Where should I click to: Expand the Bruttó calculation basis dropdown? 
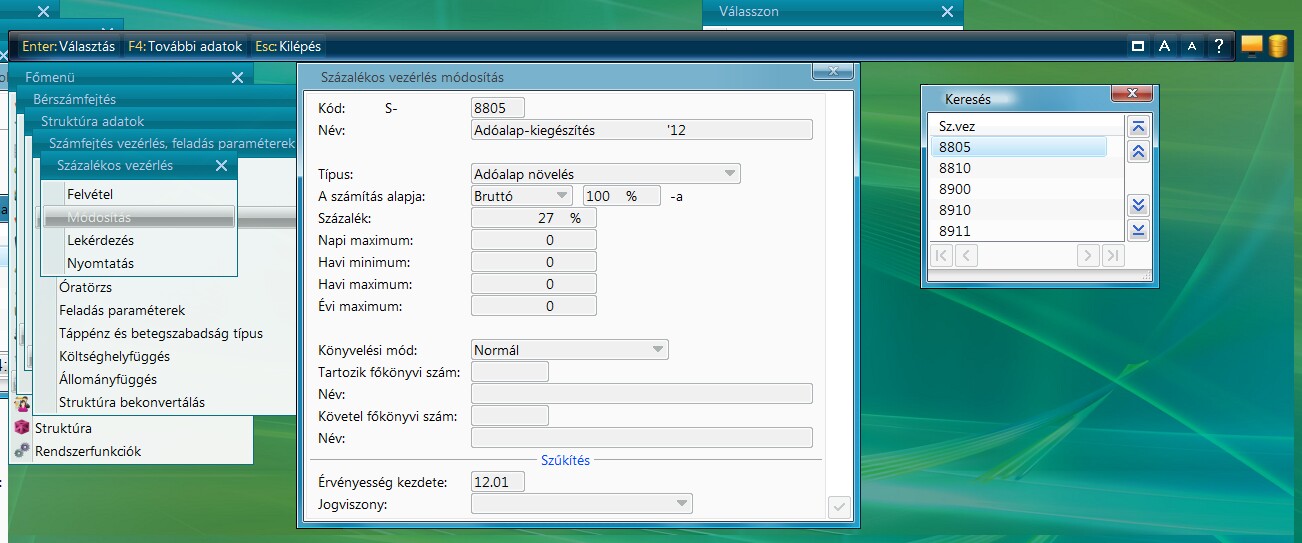(562, 196)
